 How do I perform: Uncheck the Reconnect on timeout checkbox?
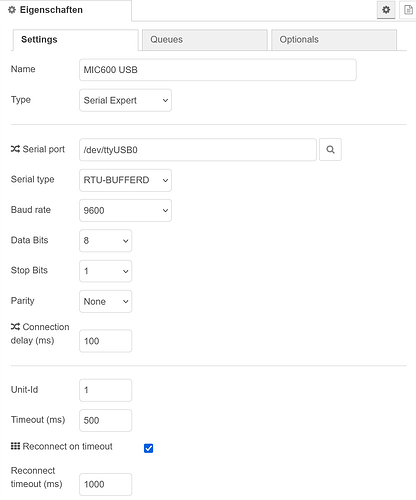149,448
